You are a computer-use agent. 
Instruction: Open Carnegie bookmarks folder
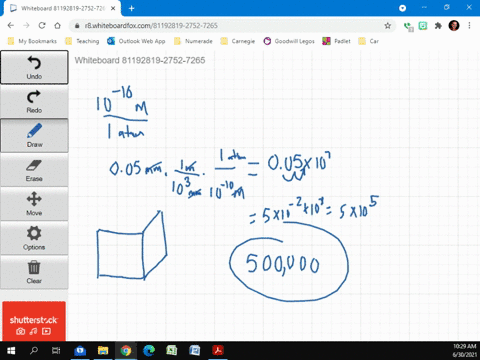click(238, 41)
